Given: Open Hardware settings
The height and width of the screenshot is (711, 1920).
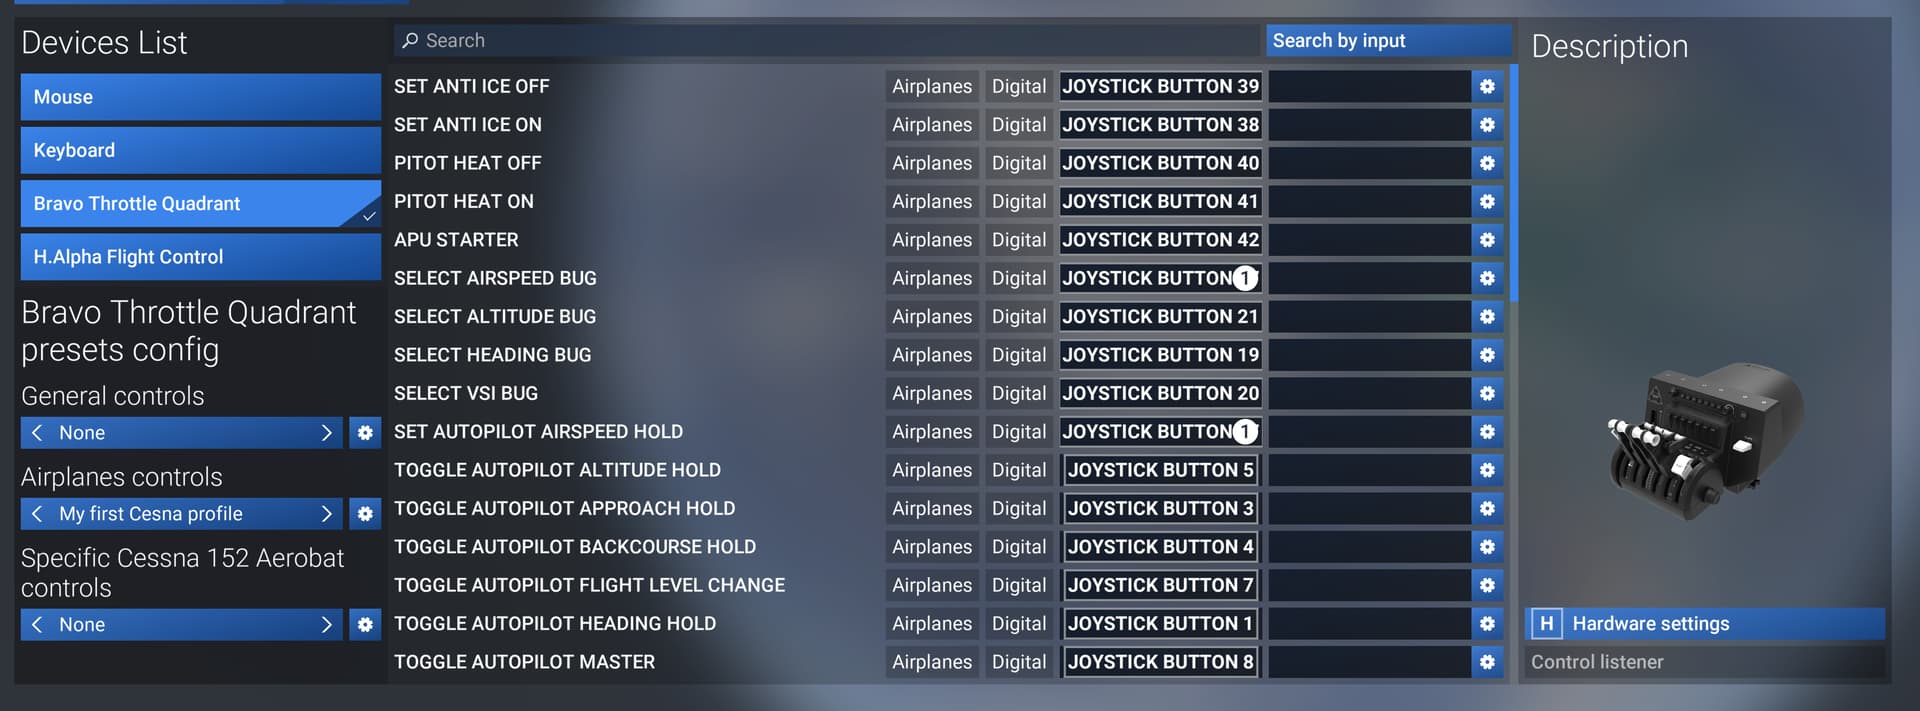Looking at the screenshot, I should point(1705,624).
